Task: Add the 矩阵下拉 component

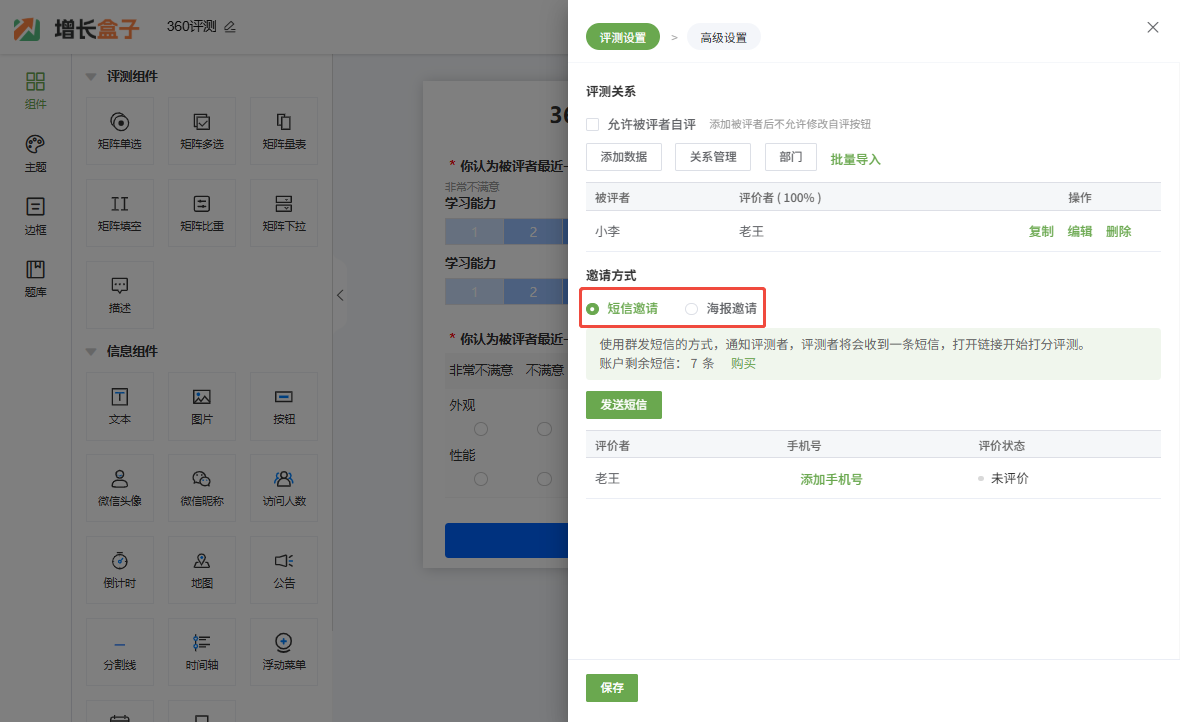Action: click(x=284, y=212)
